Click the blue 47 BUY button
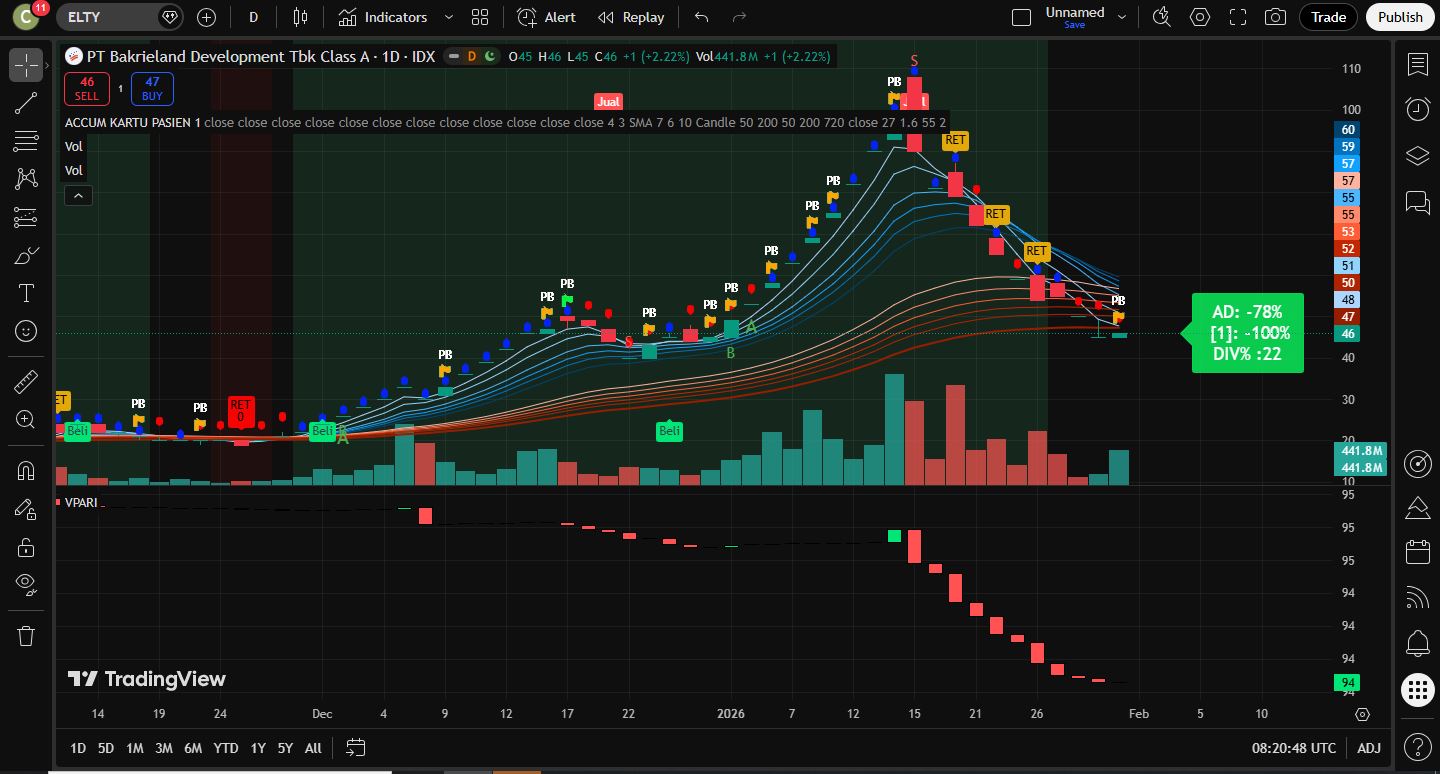This screenshot has width=1440, height=774. (152, 89)
